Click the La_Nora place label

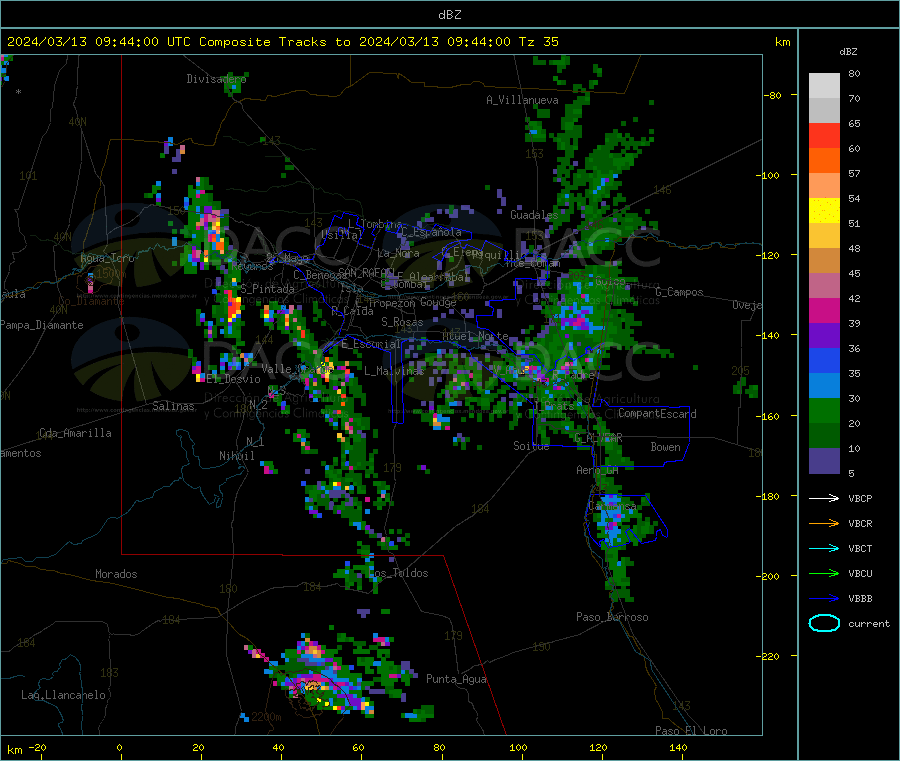[x=398, y=253]
